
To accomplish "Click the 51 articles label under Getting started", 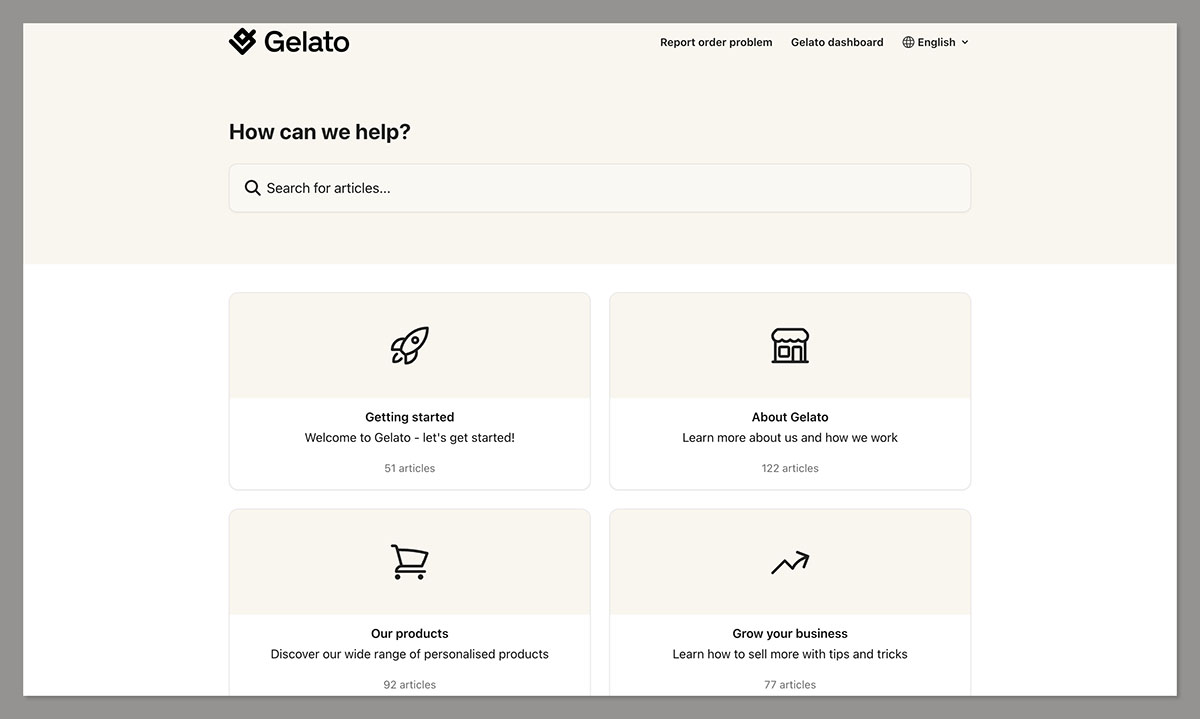I will pos(409,467).
